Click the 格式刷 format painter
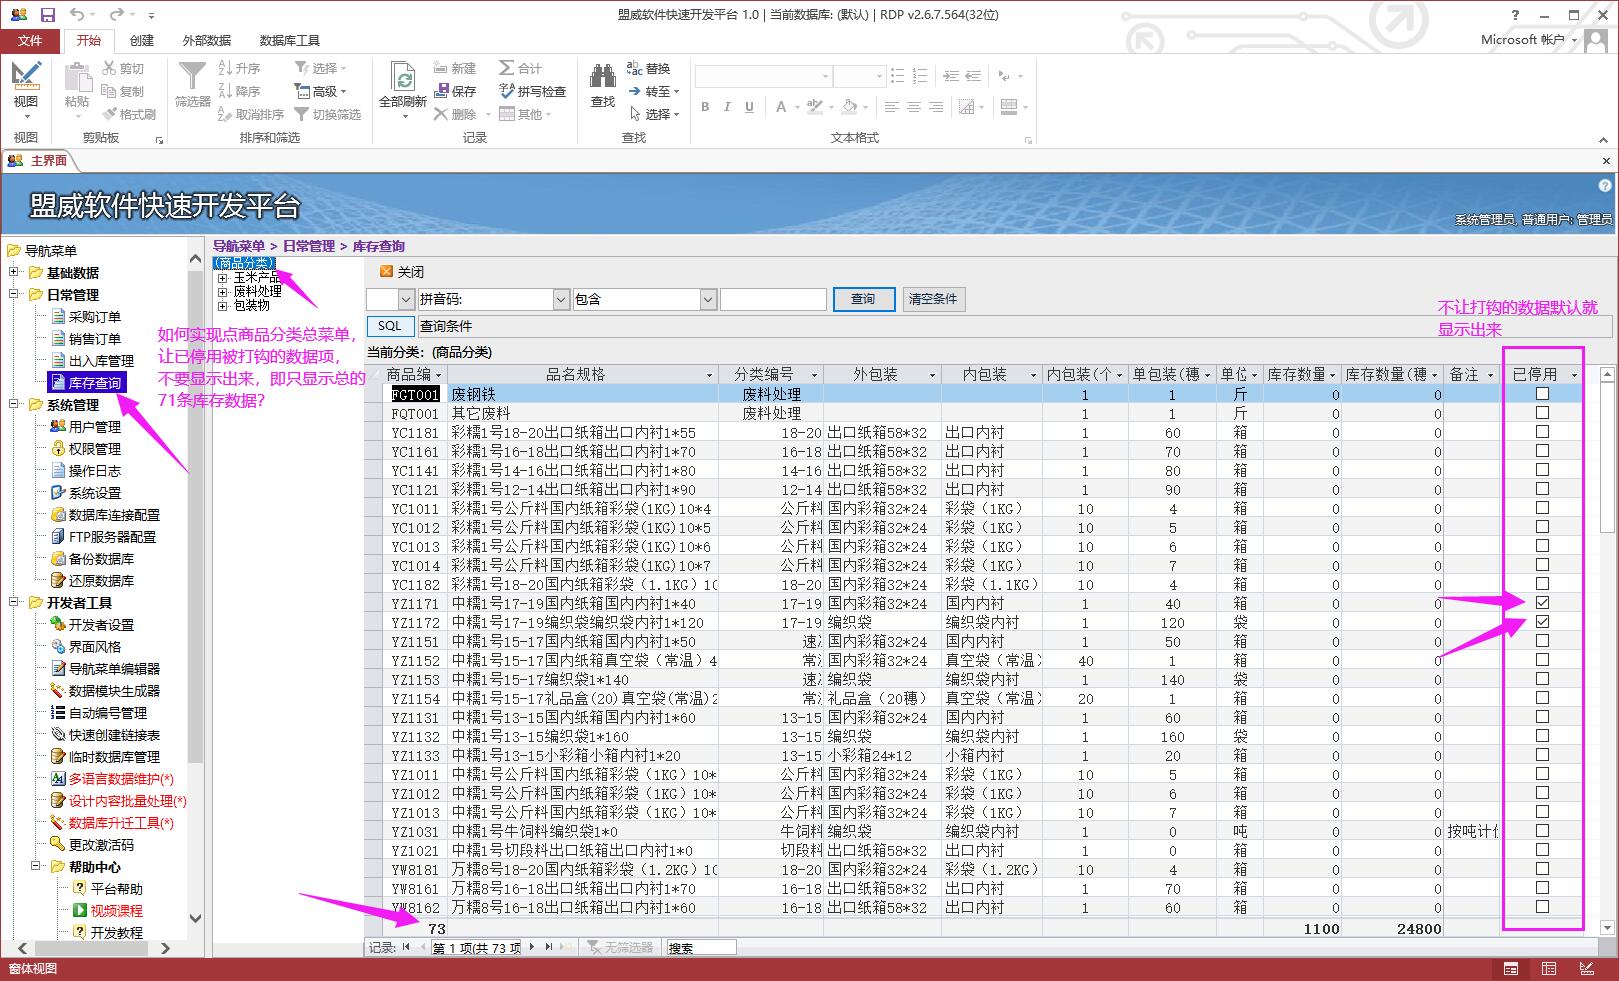Viewport: 1619px width, 981px height. point(128,114)
